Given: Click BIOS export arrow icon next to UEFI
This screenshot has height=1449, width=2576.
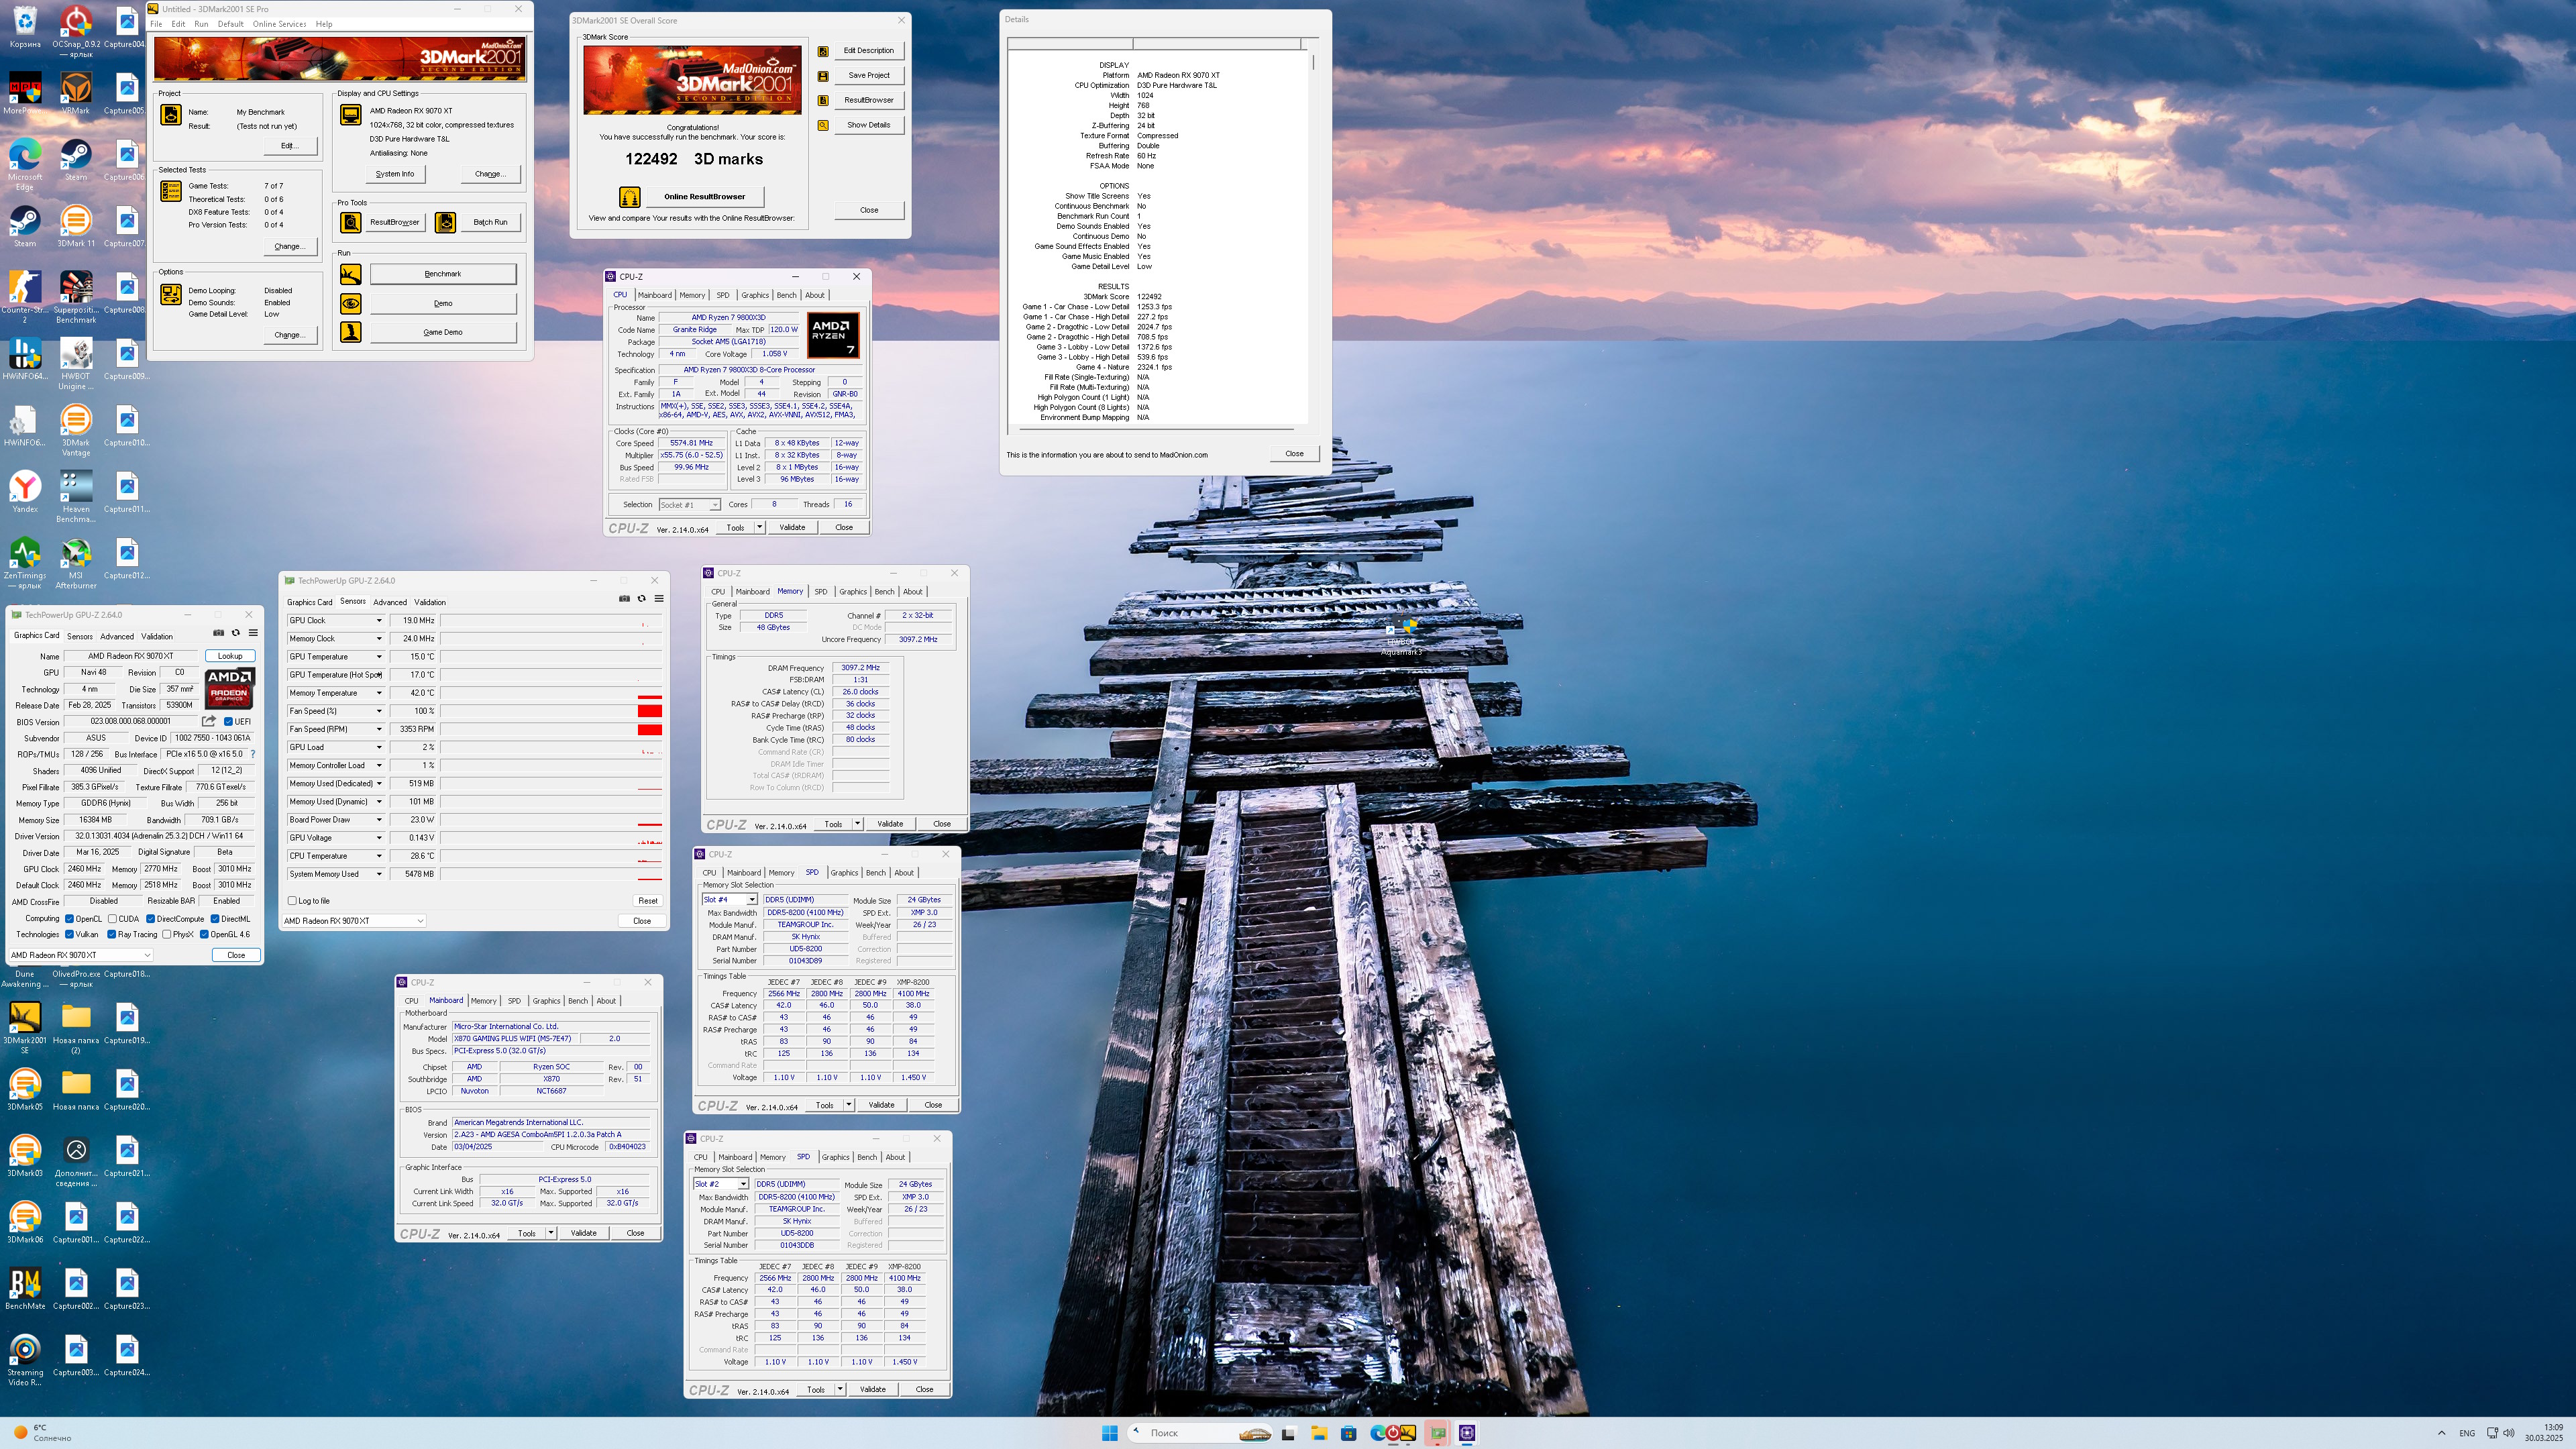Looking at the screenshot, I should 209,721.
